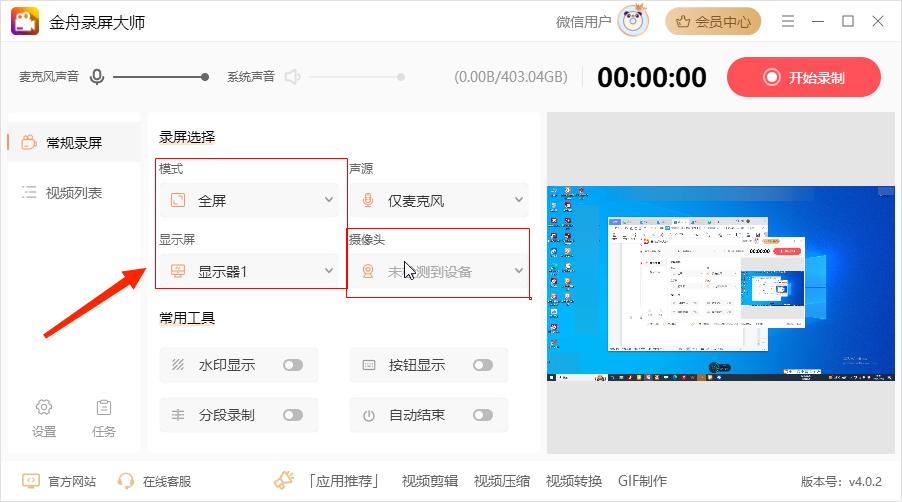Open the 全屏 mode combo box

pos(249,200)
